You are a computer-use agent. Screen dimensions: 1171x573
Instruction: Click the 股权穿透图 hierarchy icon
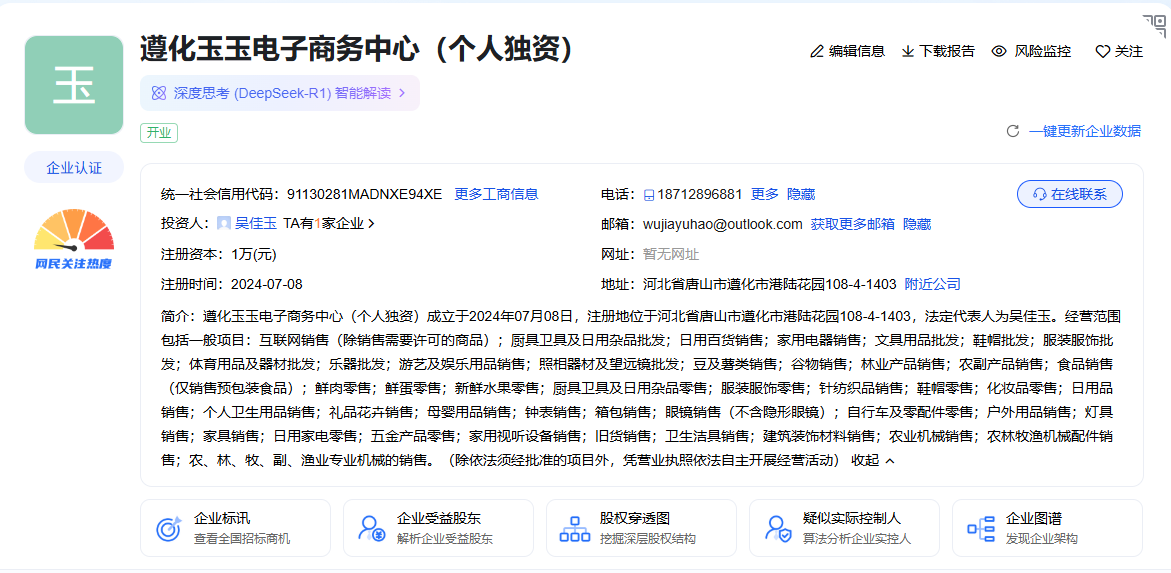pos(574,529)
